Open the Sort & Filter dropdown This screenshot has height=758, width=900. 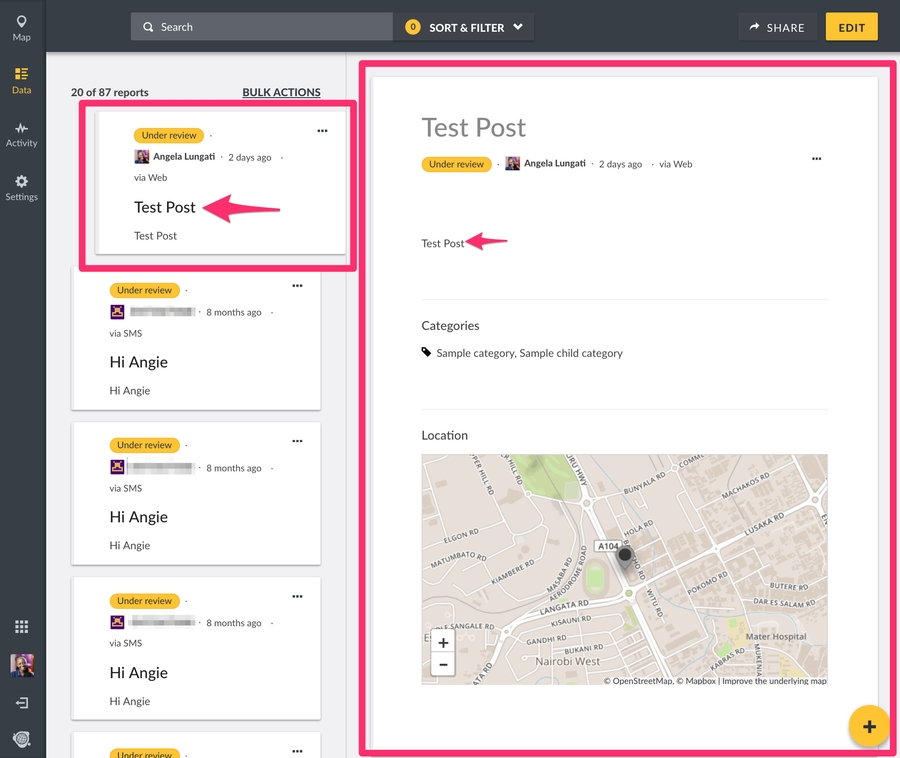click(465, 27)
